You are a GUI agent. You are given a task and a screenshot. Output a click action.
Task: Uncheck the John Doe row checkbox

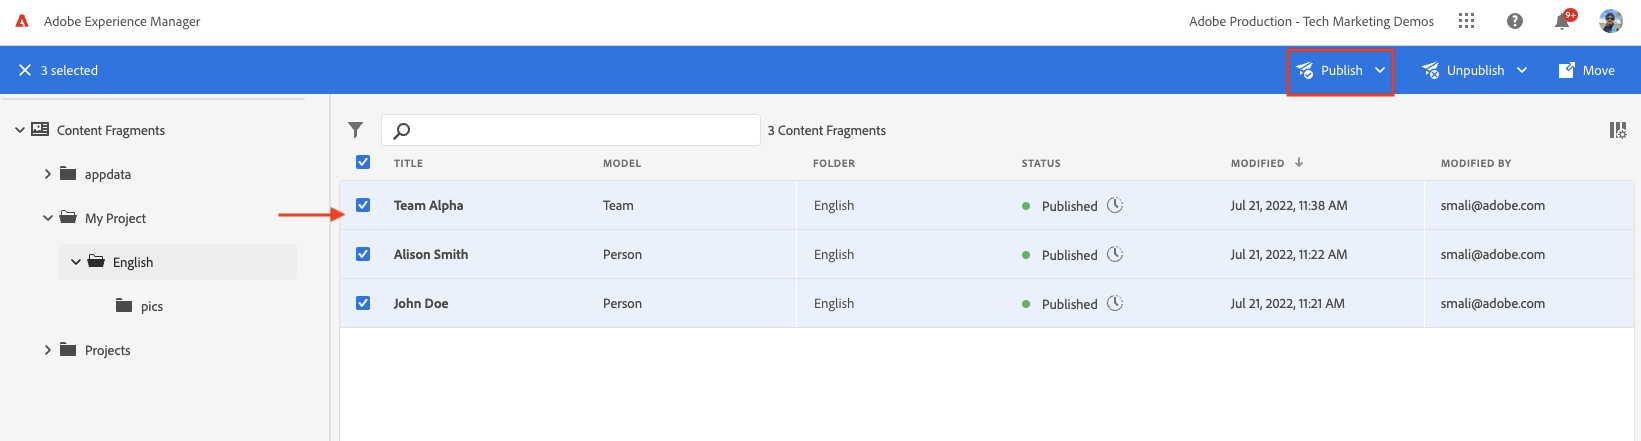coord(363,303)
